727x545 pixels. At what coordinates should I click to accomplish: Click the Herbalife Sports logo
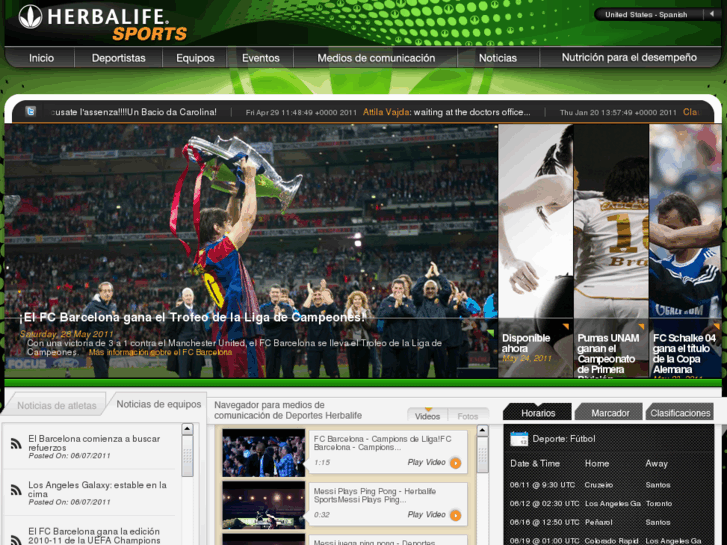click(x=102, y=23)
